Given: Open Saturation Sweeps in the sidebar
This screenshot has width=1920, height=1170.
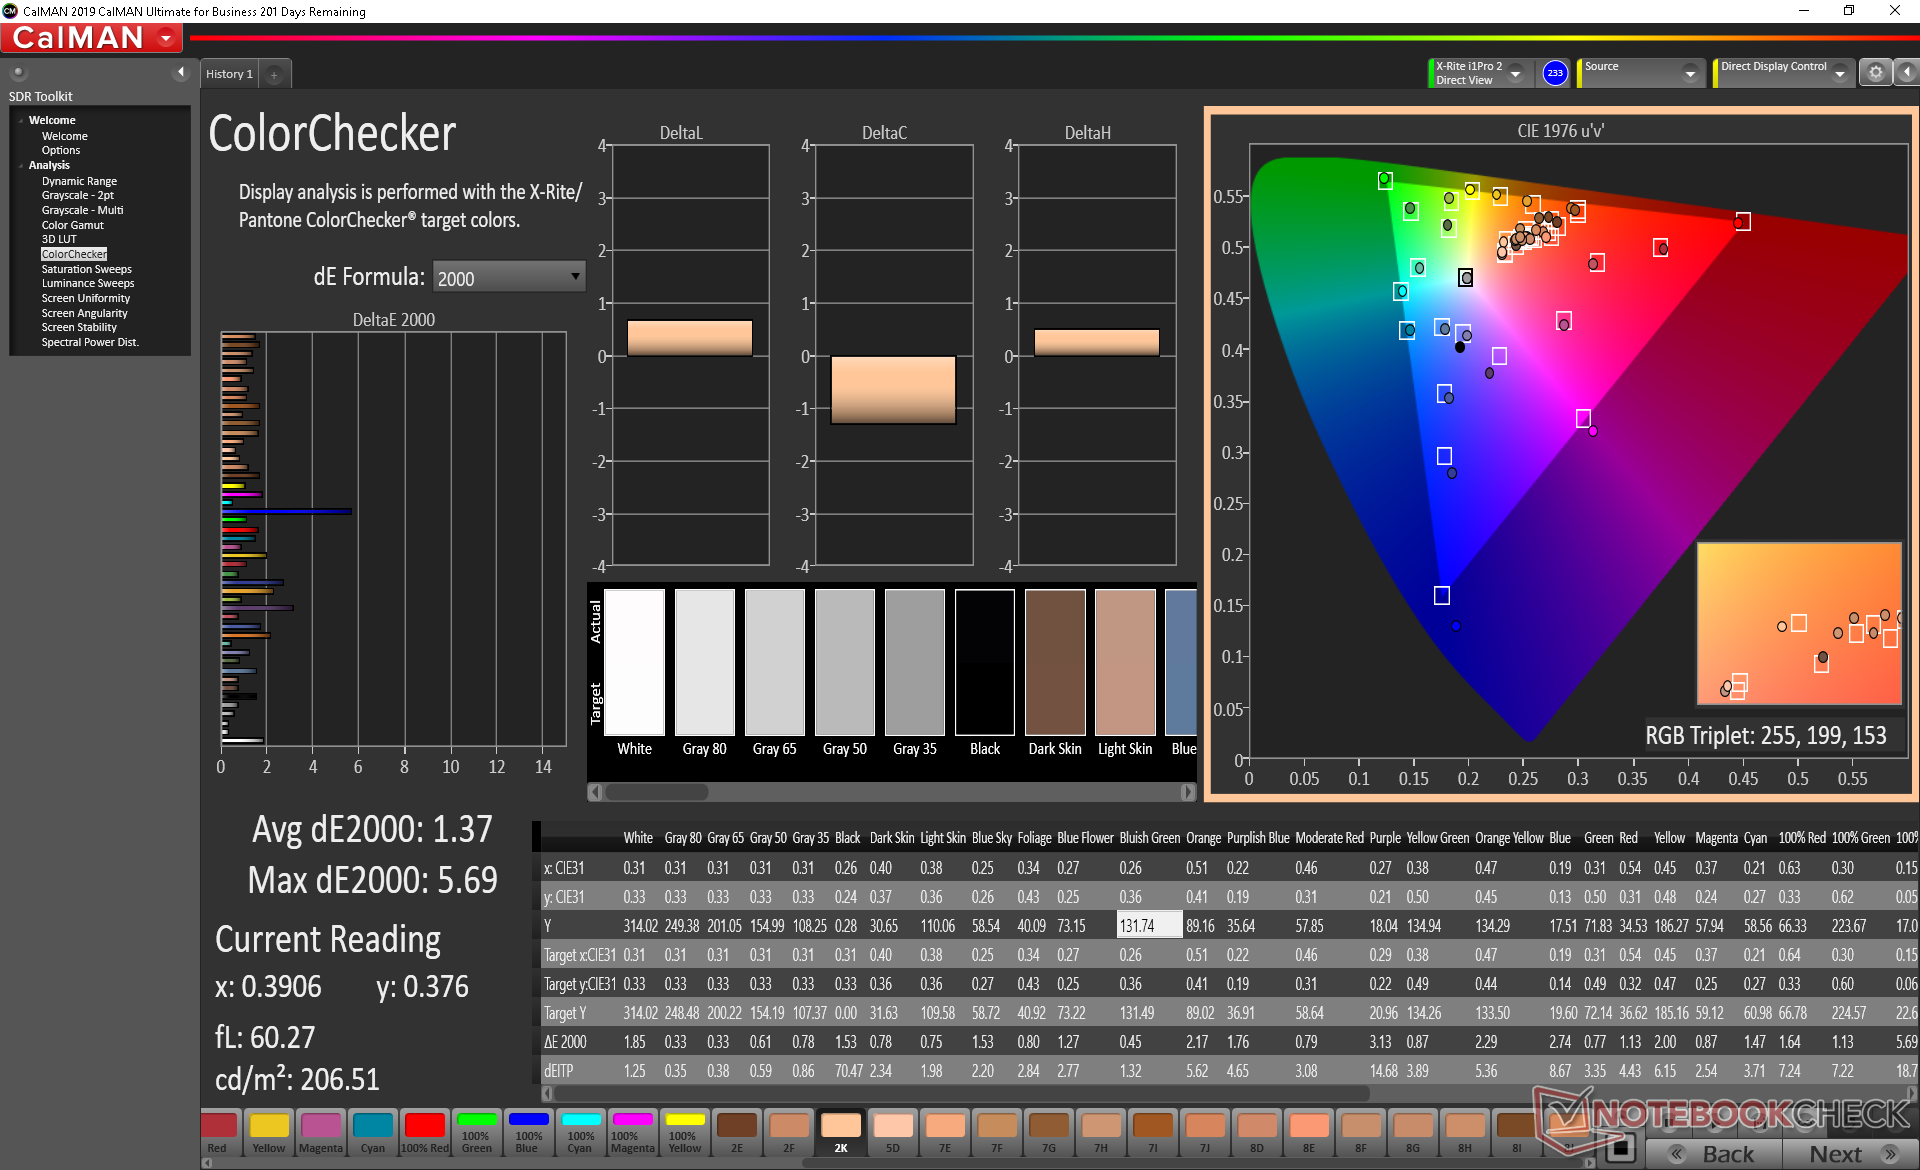Looking at the screenshot, I should coord(86,269).
